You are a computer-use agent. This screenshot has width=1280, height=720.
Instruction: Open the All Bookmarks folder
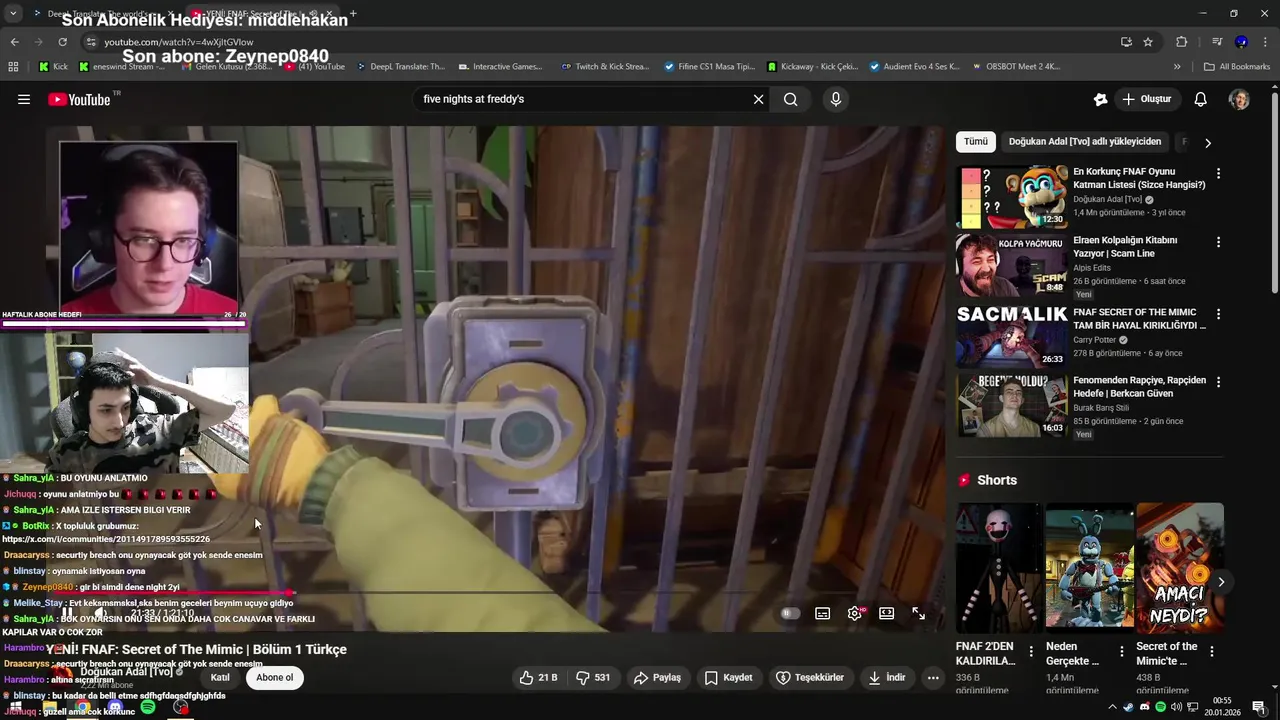(1237, 67)
